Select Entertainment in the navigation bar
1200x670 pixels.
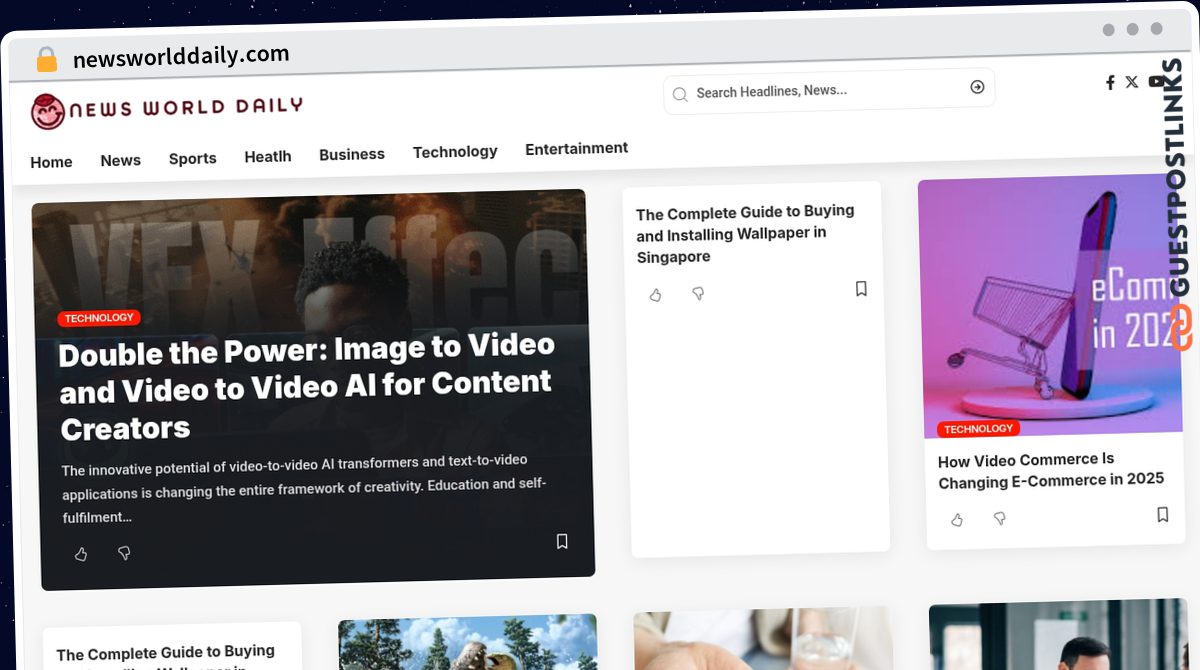pos(577,148)
